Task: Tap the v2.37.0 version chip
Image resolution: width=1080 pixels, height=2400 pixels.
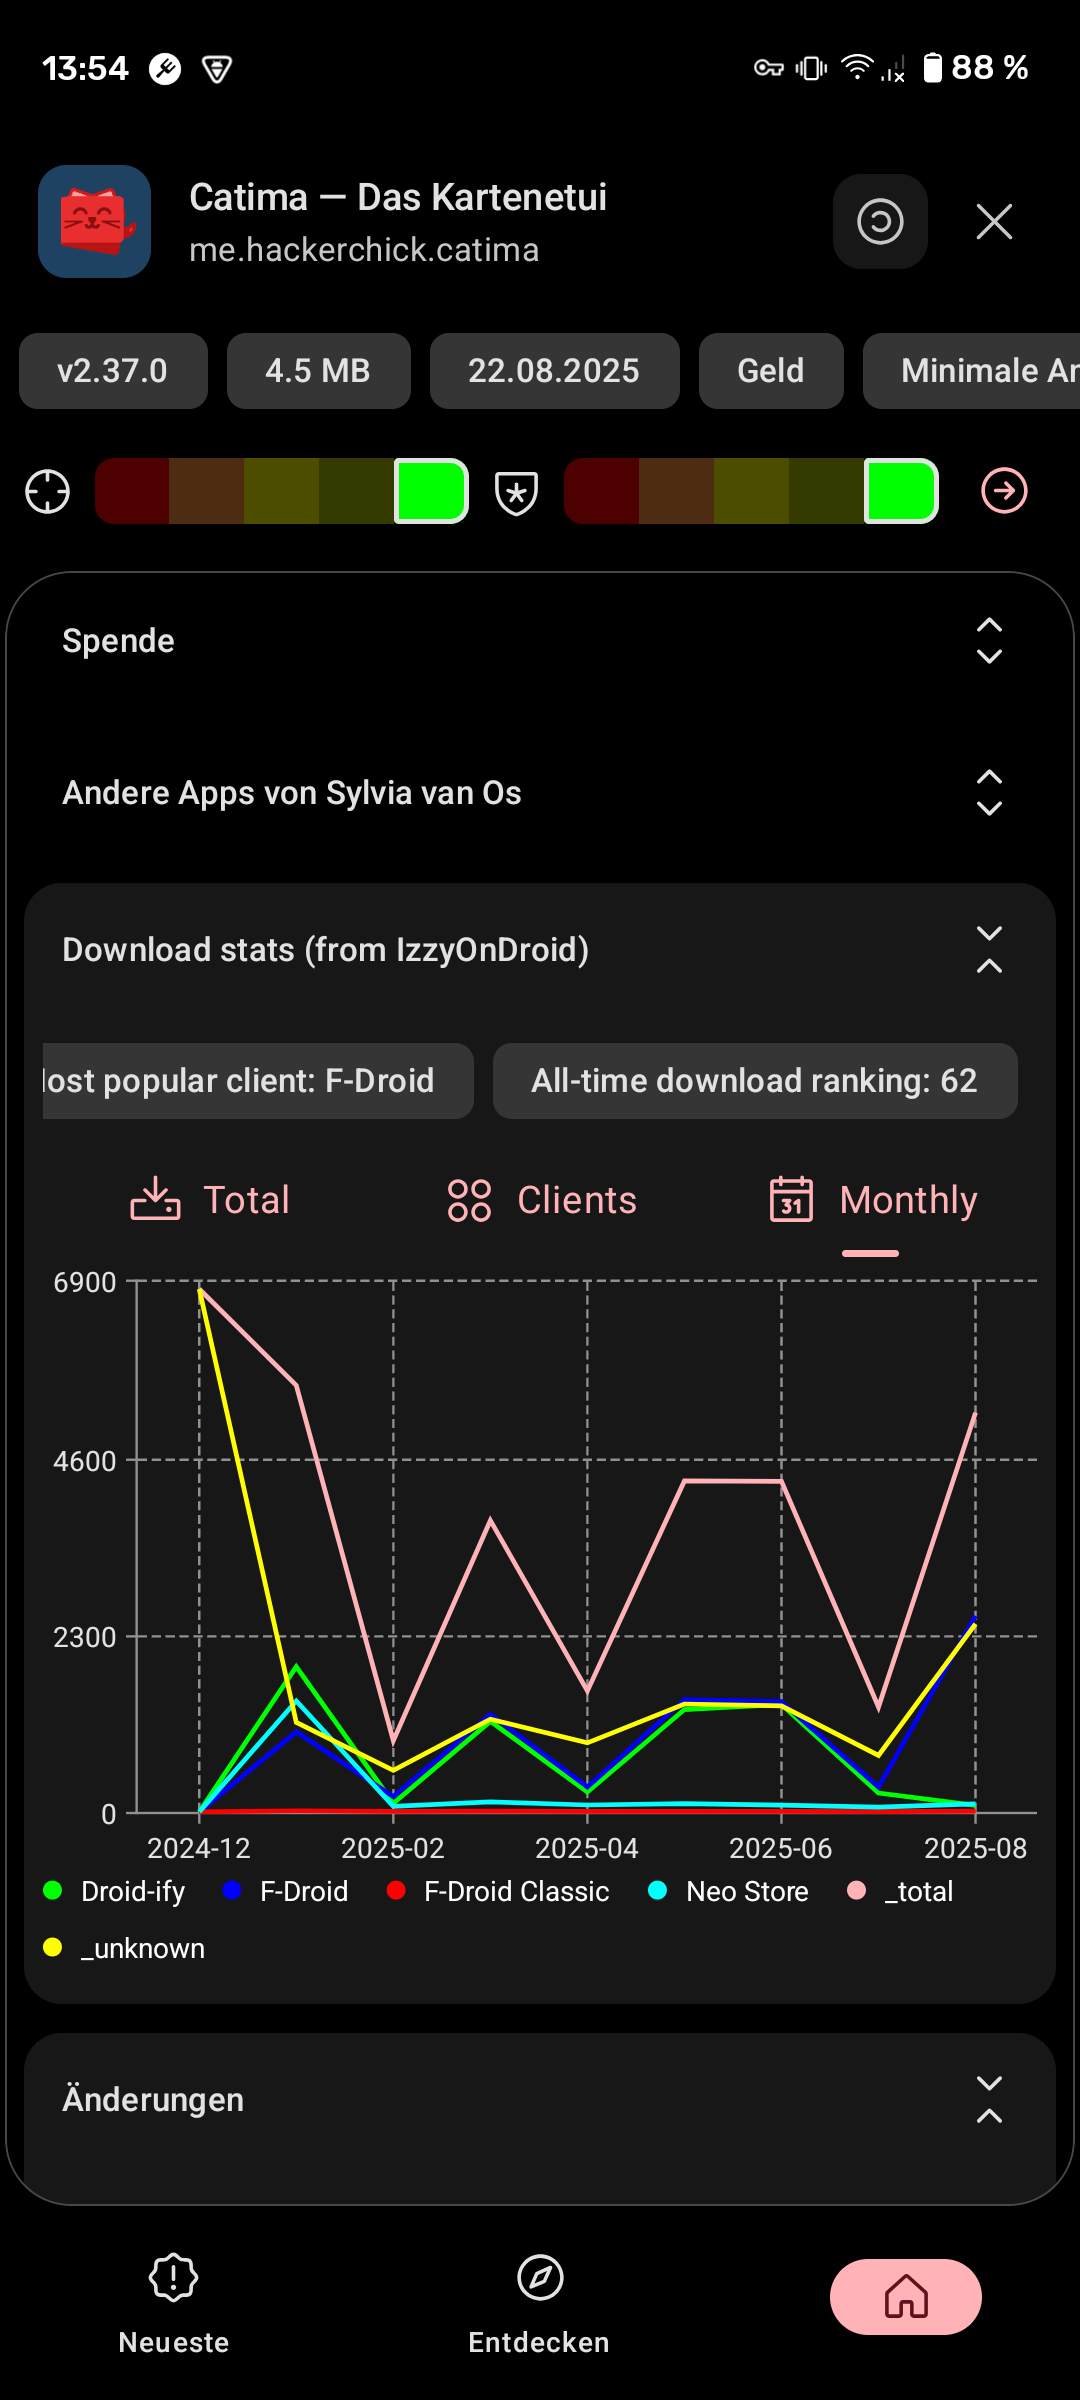Action: [113, 371]
